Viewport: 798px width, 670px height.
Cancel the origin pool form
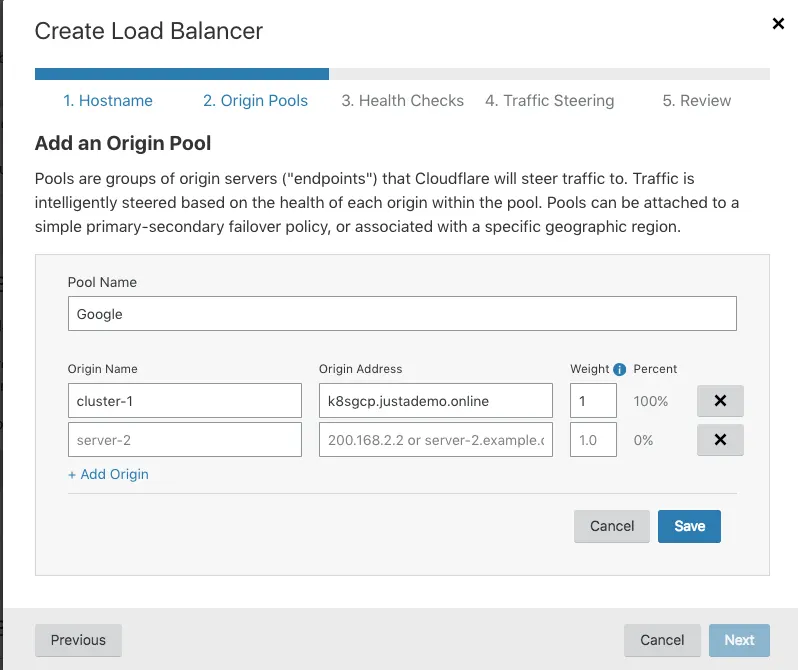(x=612, y=526)
